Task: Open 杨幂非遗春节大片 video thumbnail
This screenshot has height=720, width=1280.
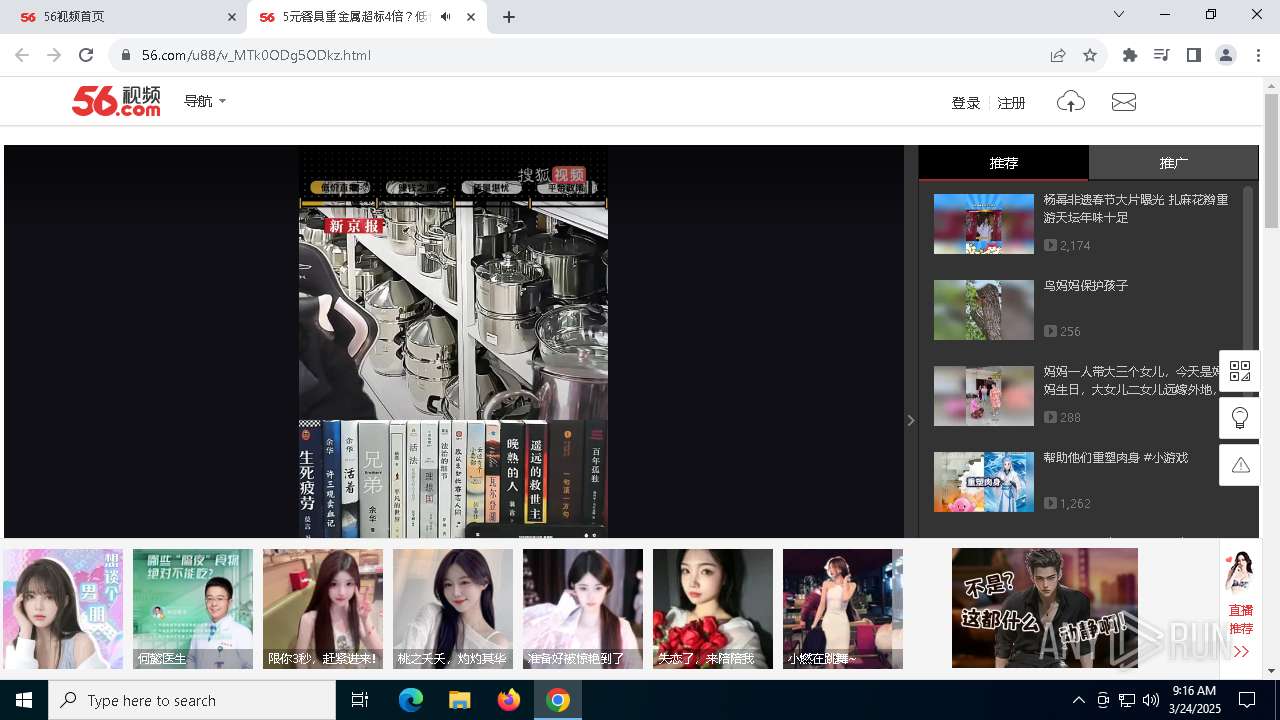Action: (x=984, y=224)
